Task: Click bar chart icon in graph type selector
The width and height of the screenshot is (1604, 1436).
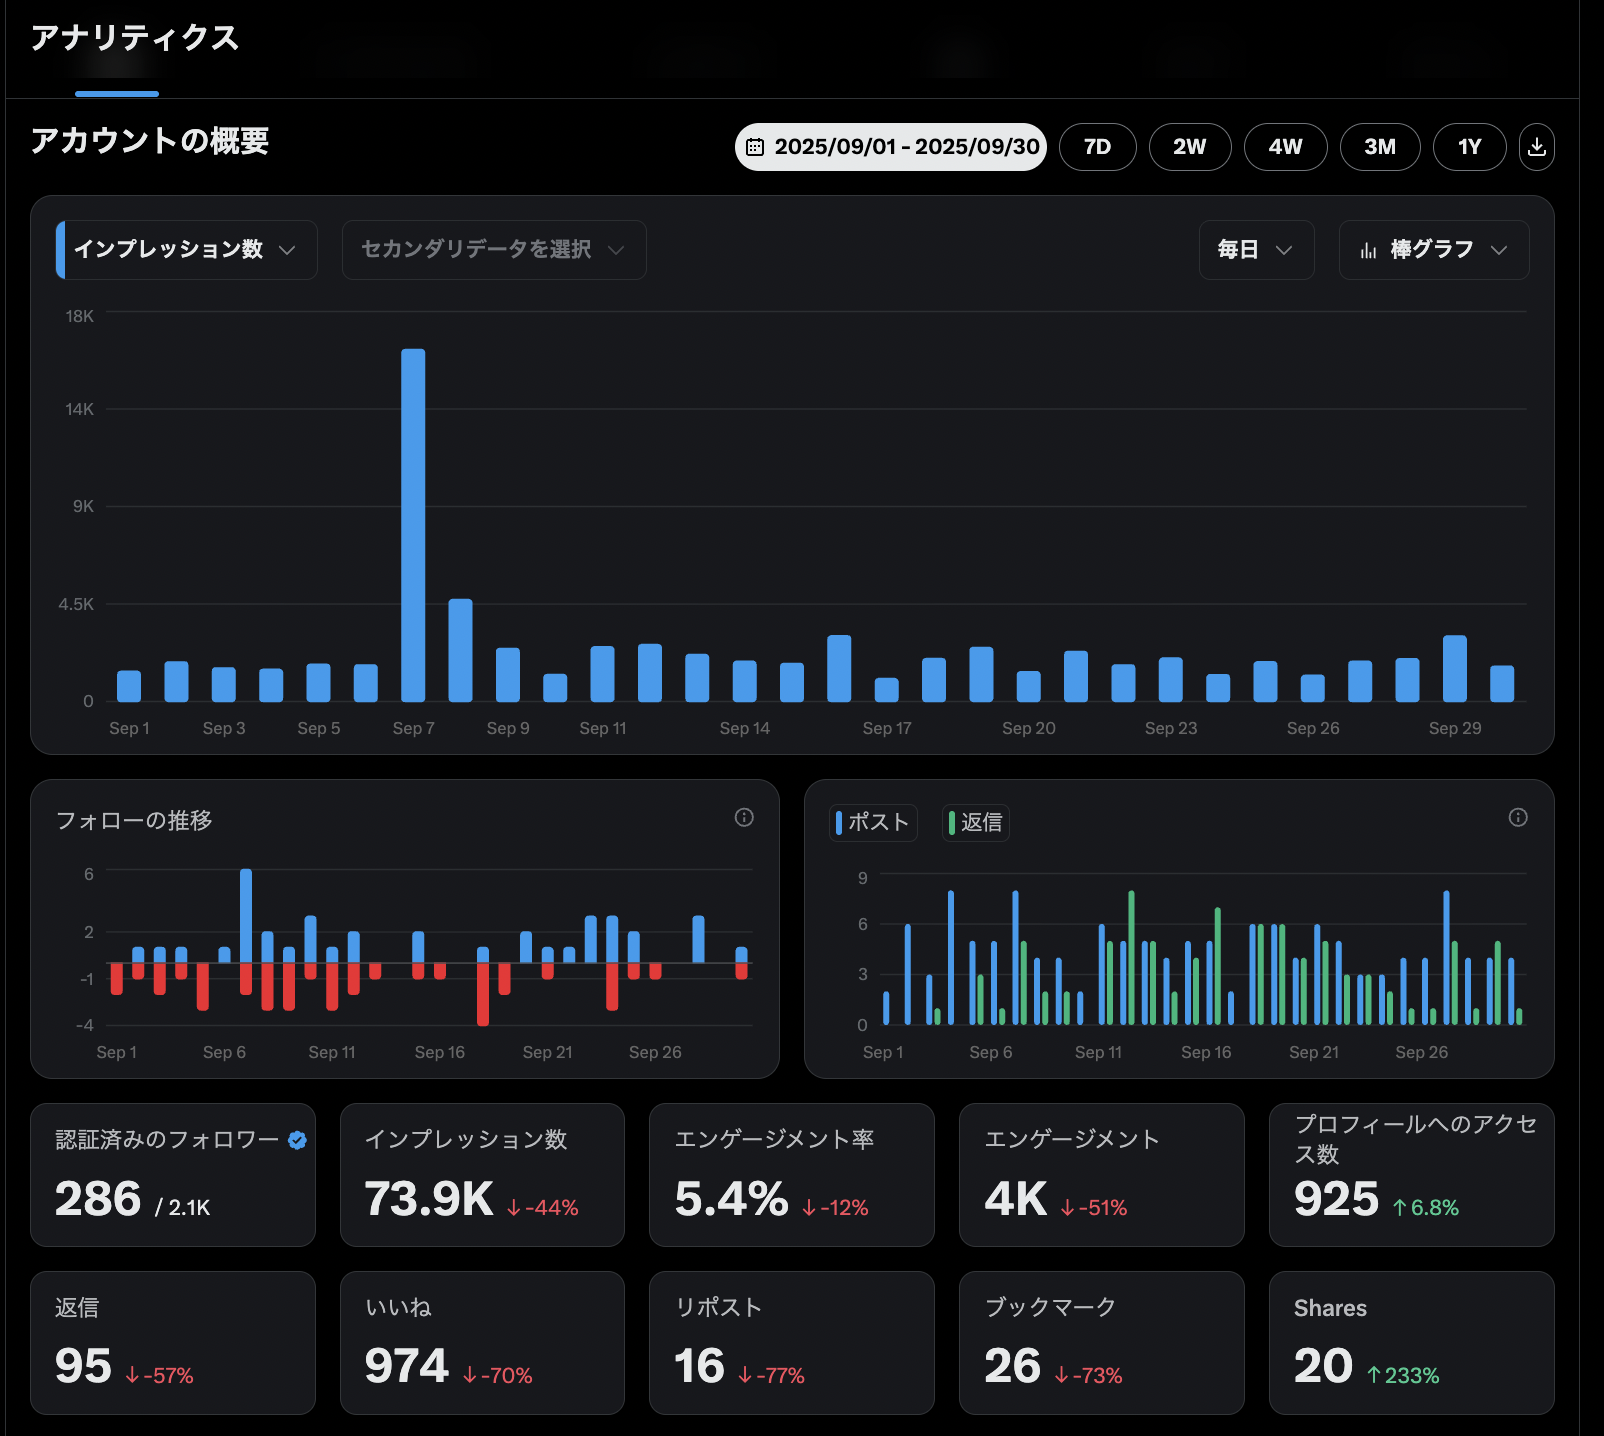Action: tap(1368, 250)
